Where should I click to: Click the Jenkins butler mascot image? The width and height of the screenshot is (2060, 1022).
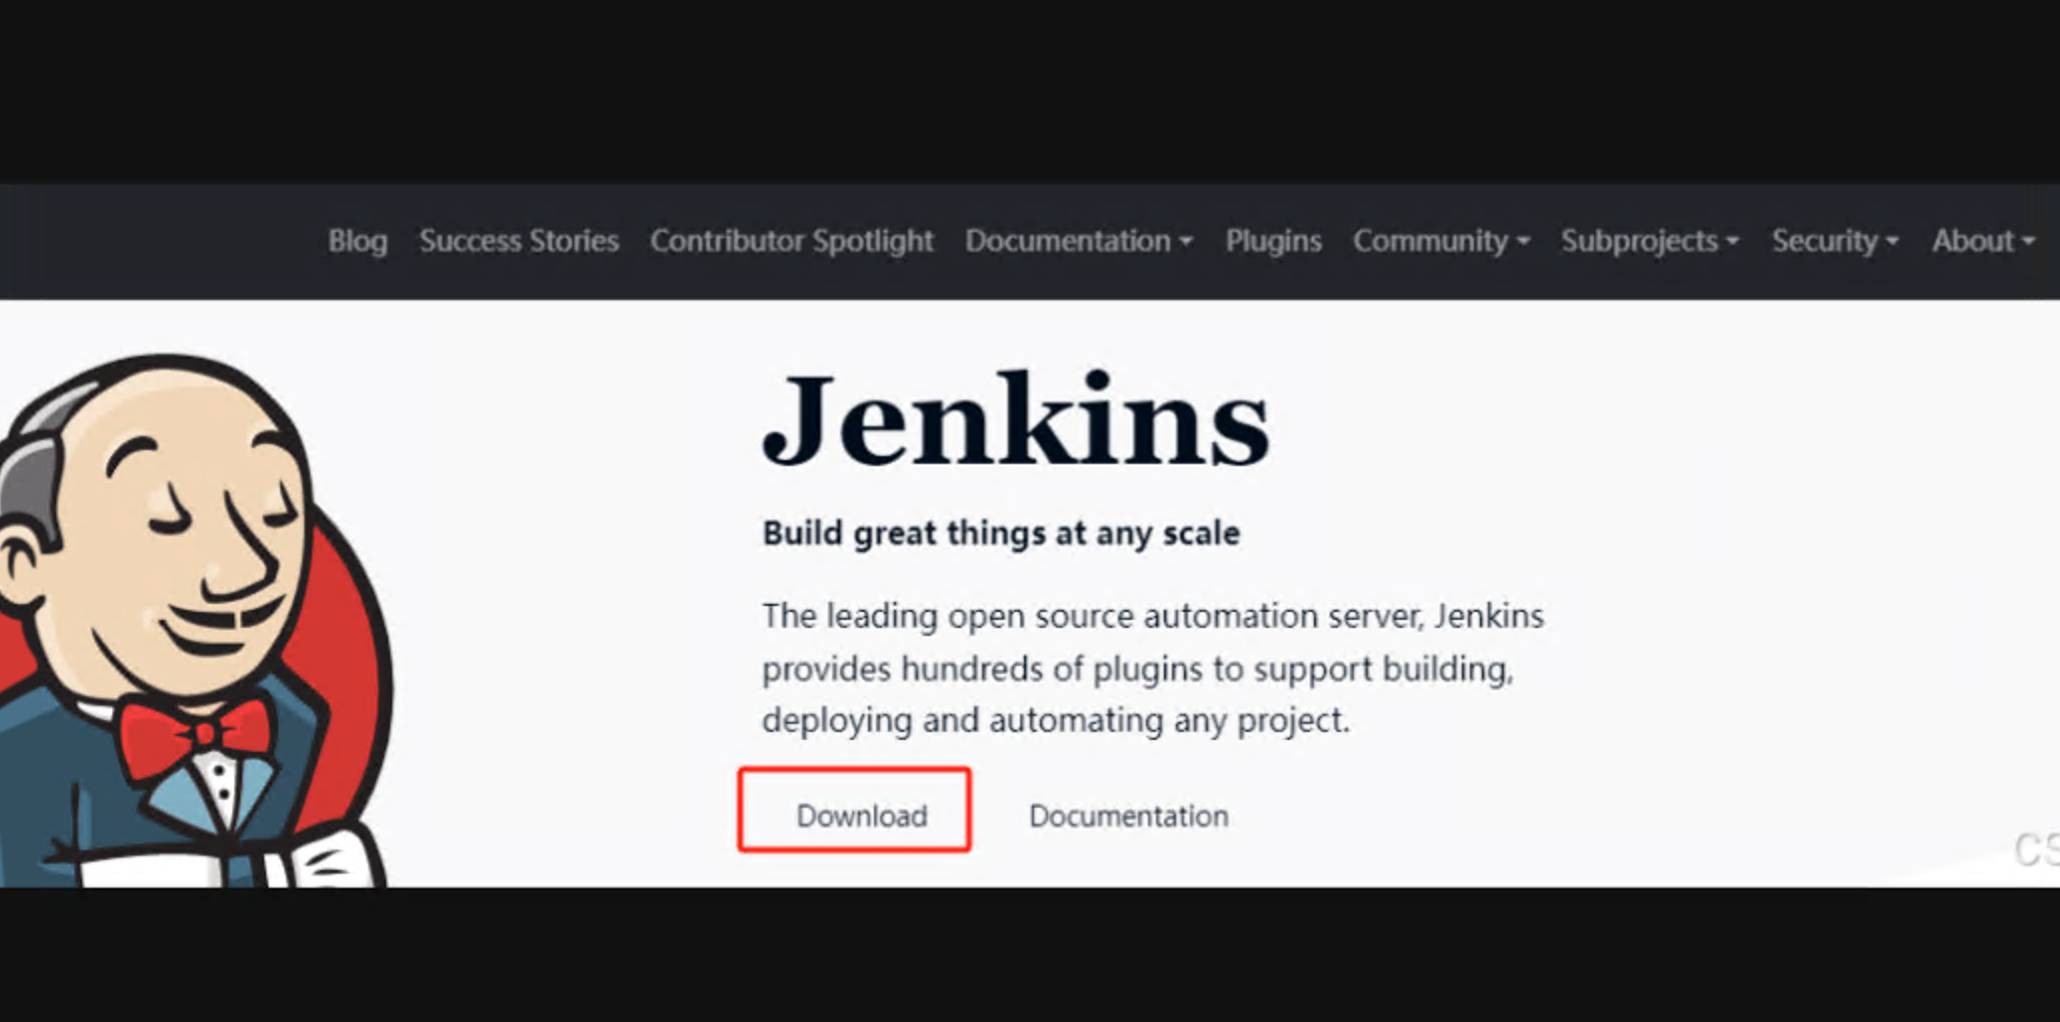(x=195, y=620)
